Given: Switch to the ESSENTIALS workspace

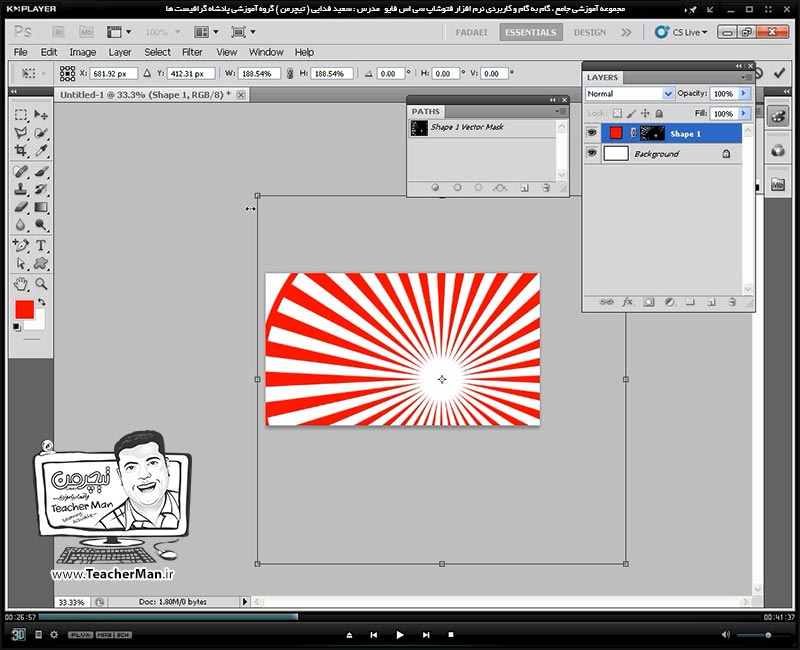Looking at the screenshot, I should [531, 32].
